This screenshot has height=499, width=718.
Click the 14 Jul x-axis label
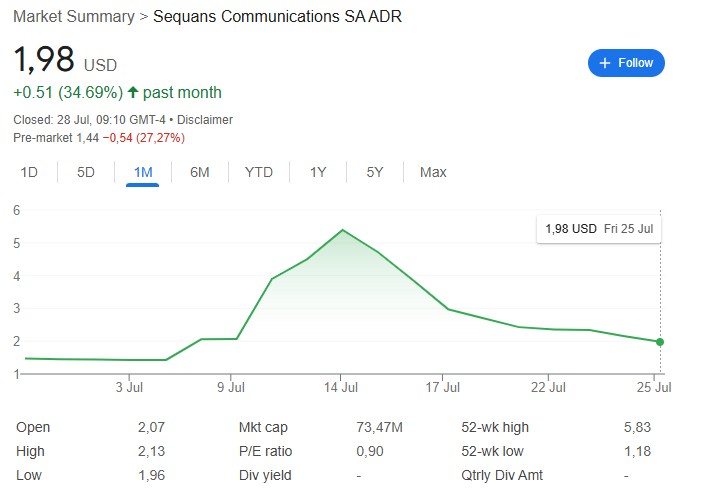click(341, 387)
